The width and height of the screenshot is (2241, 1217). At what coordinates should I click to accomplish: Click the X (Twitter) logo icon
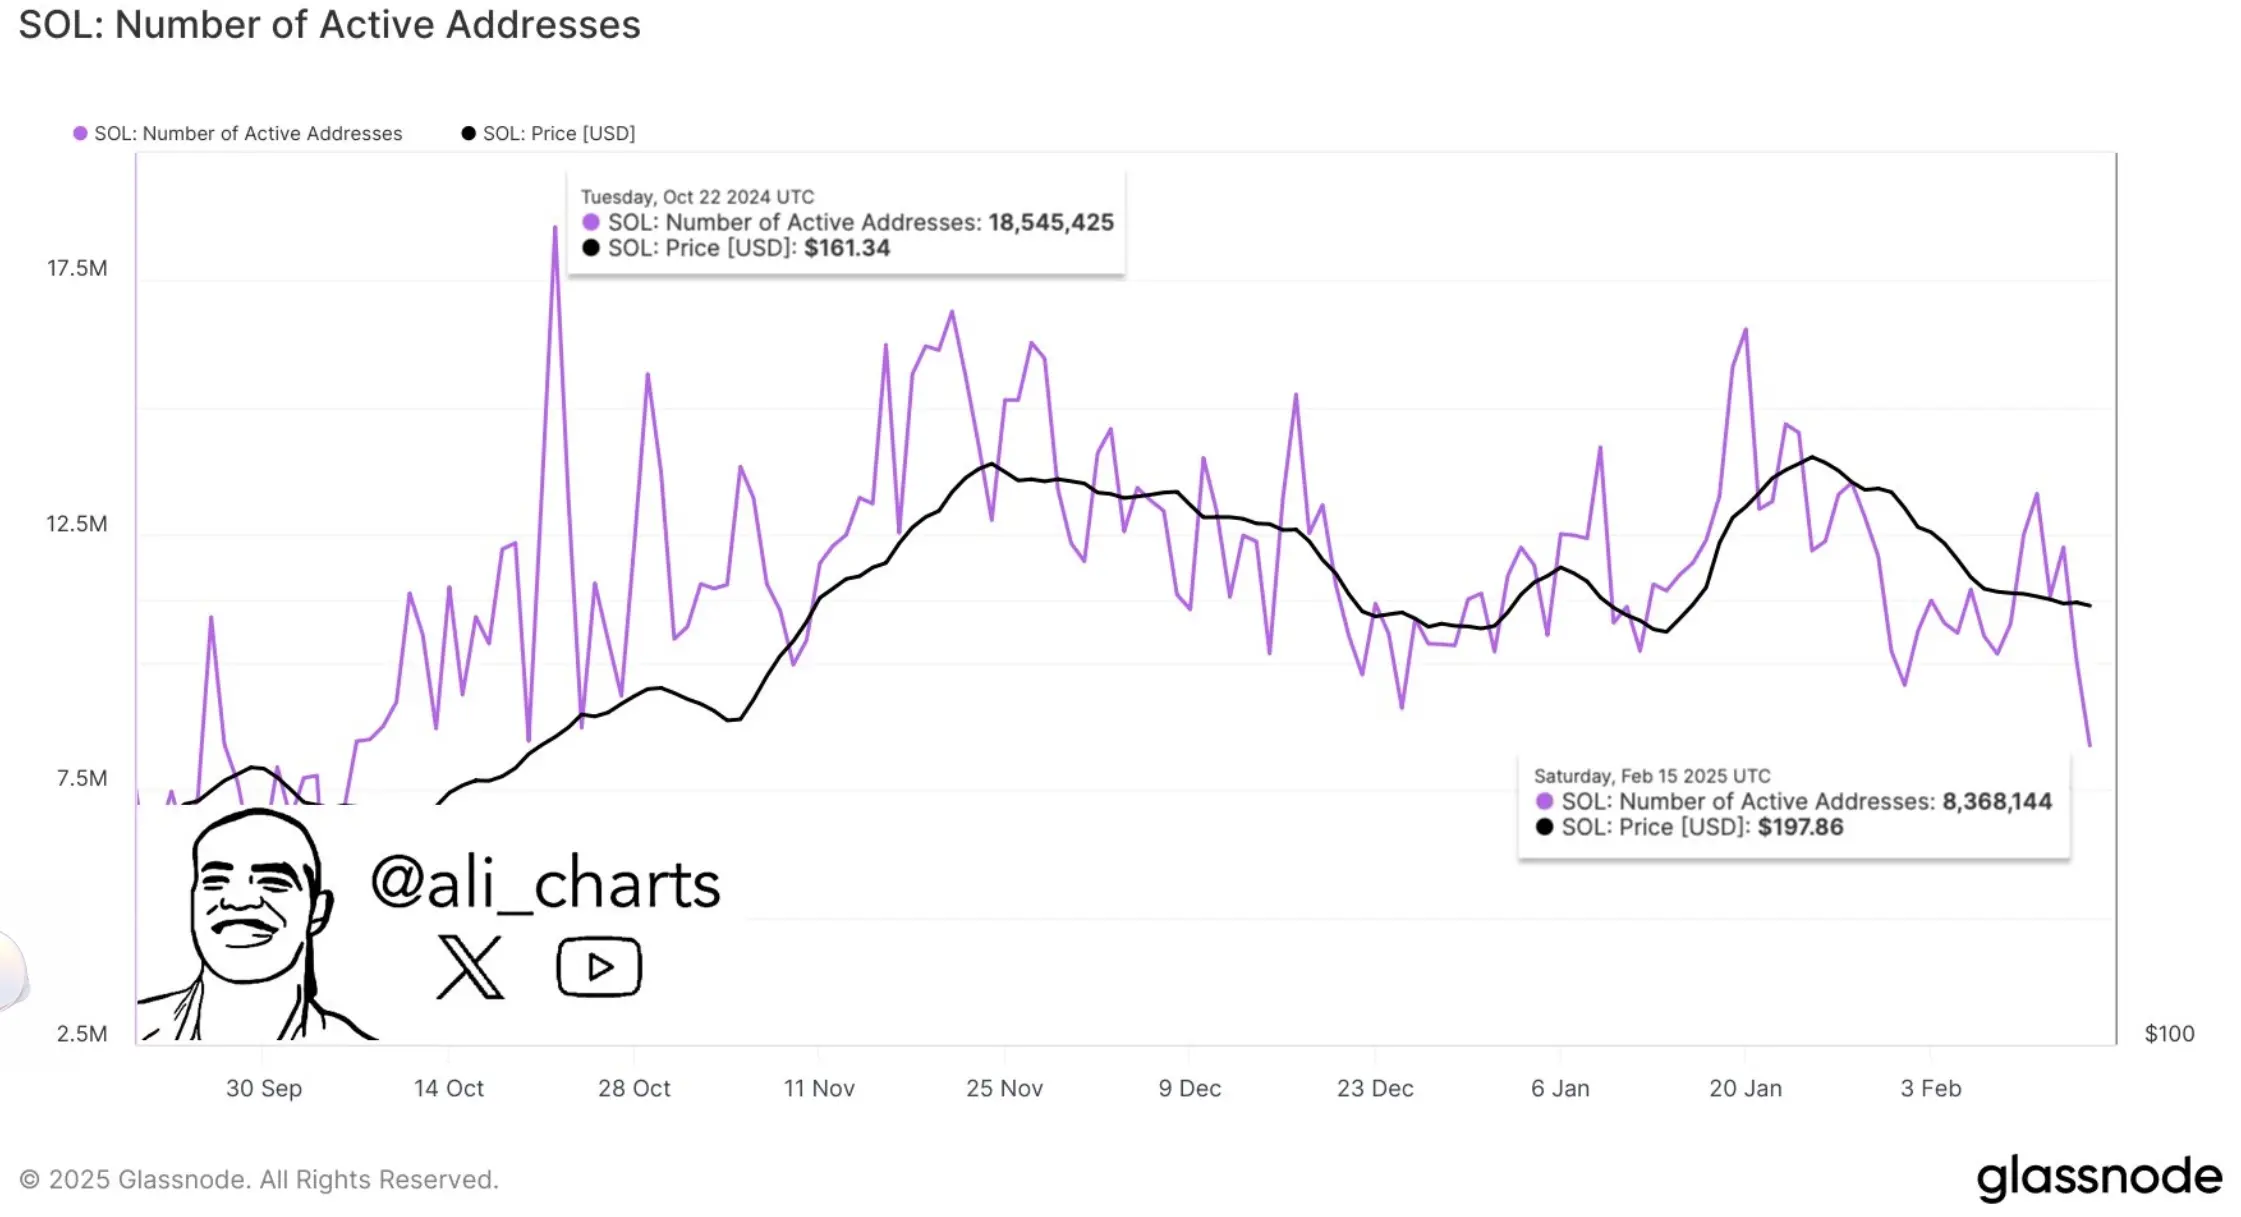[x=470, y=967]
